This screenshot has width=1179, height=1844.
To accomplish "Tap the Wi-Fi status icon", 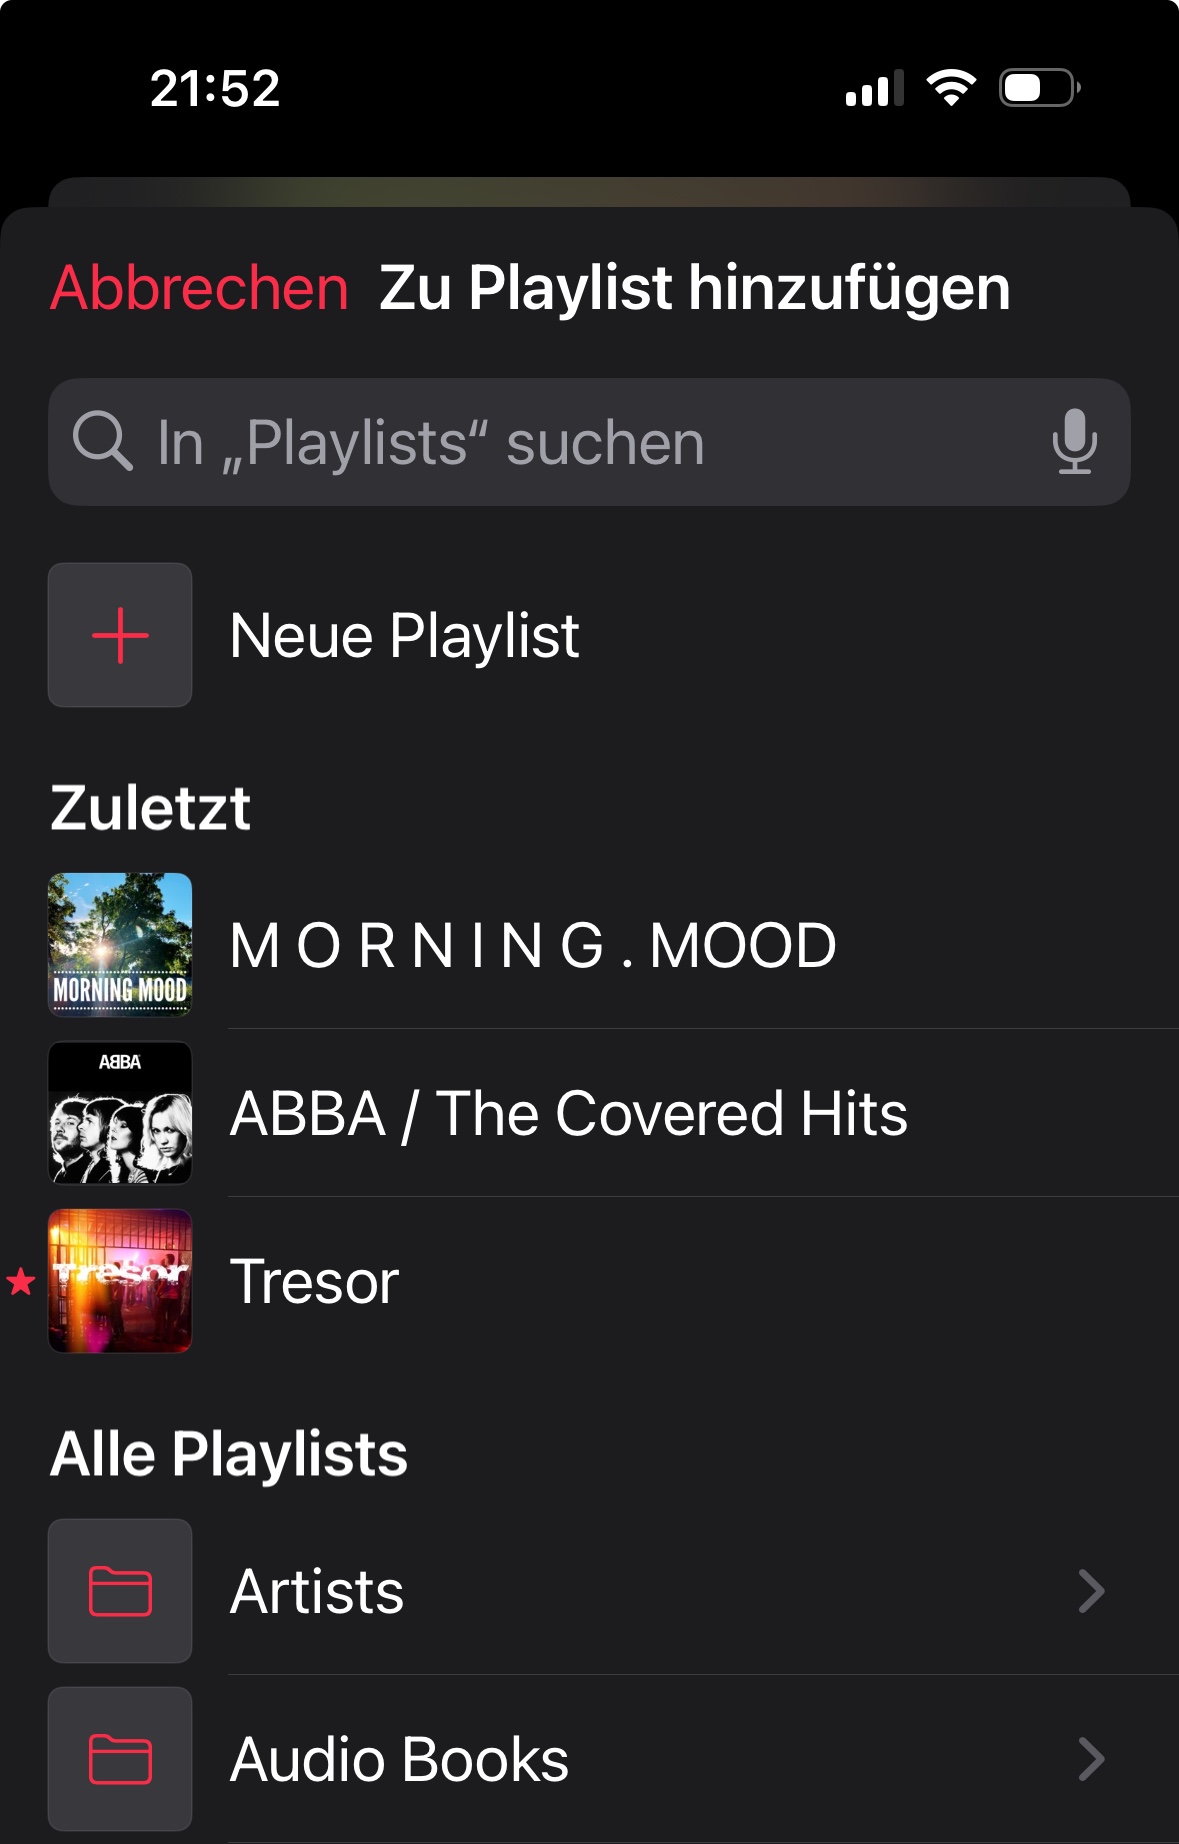I will 951,88.
